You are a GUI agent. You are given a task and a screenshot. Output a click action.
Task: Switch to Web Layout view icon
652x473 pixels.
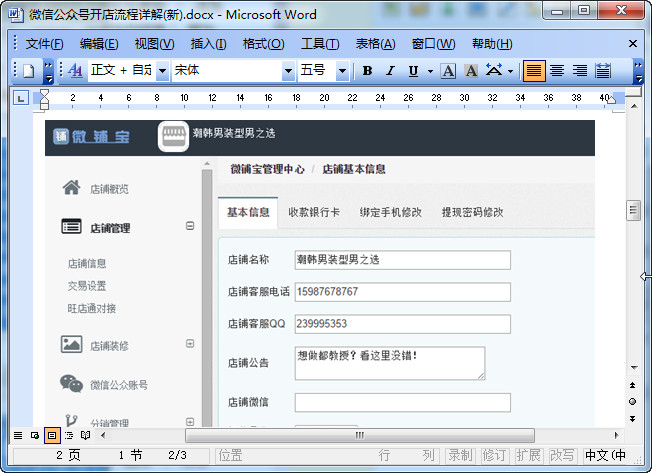35,436
